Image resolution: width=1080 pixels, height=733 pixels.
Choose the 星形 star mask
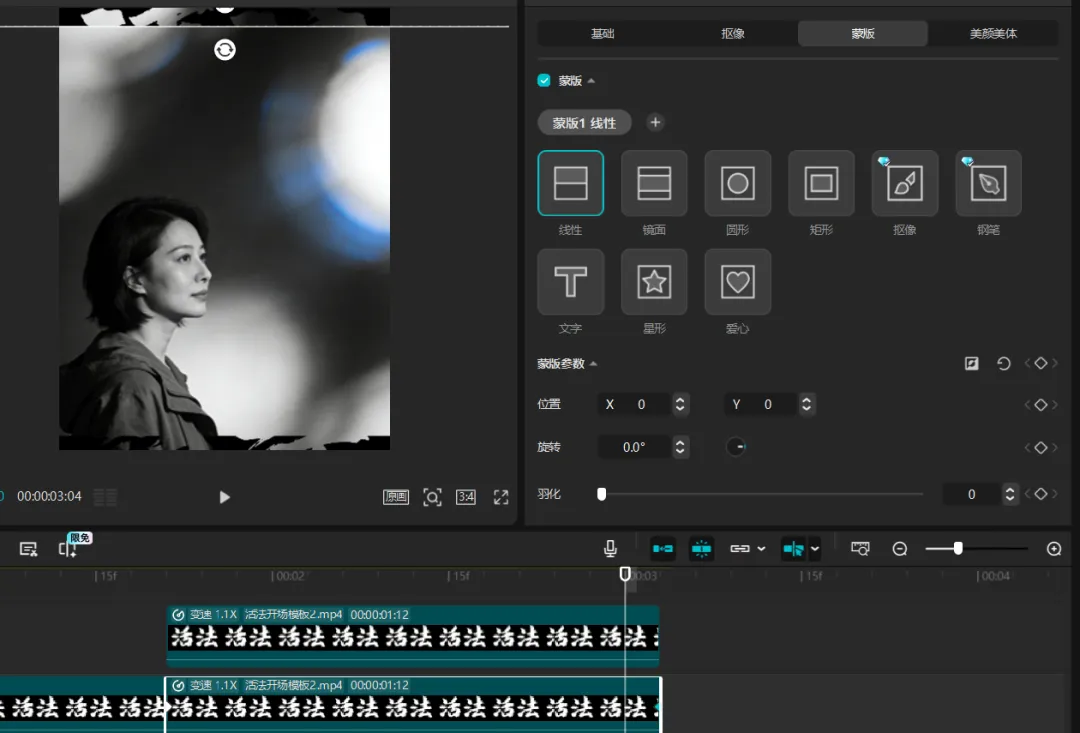654,282
